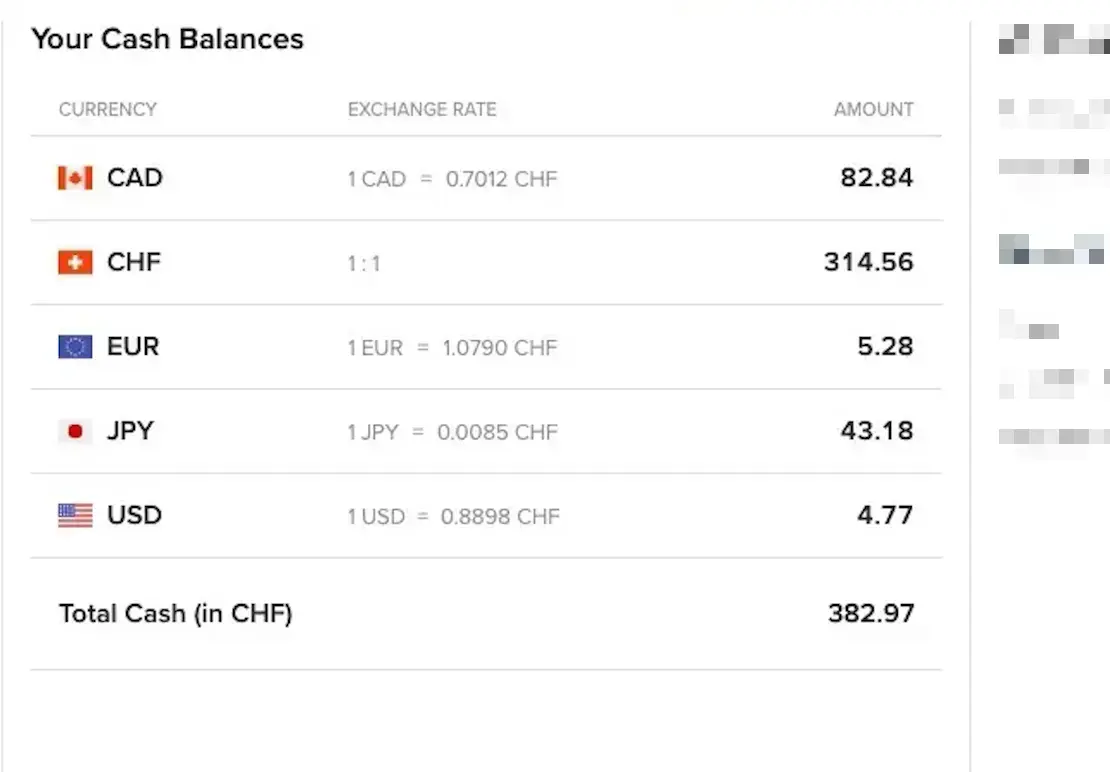The width and height of the screenshot is (1110, 772).
Task: Click the United States flag icon
Action: click(75, 516)
